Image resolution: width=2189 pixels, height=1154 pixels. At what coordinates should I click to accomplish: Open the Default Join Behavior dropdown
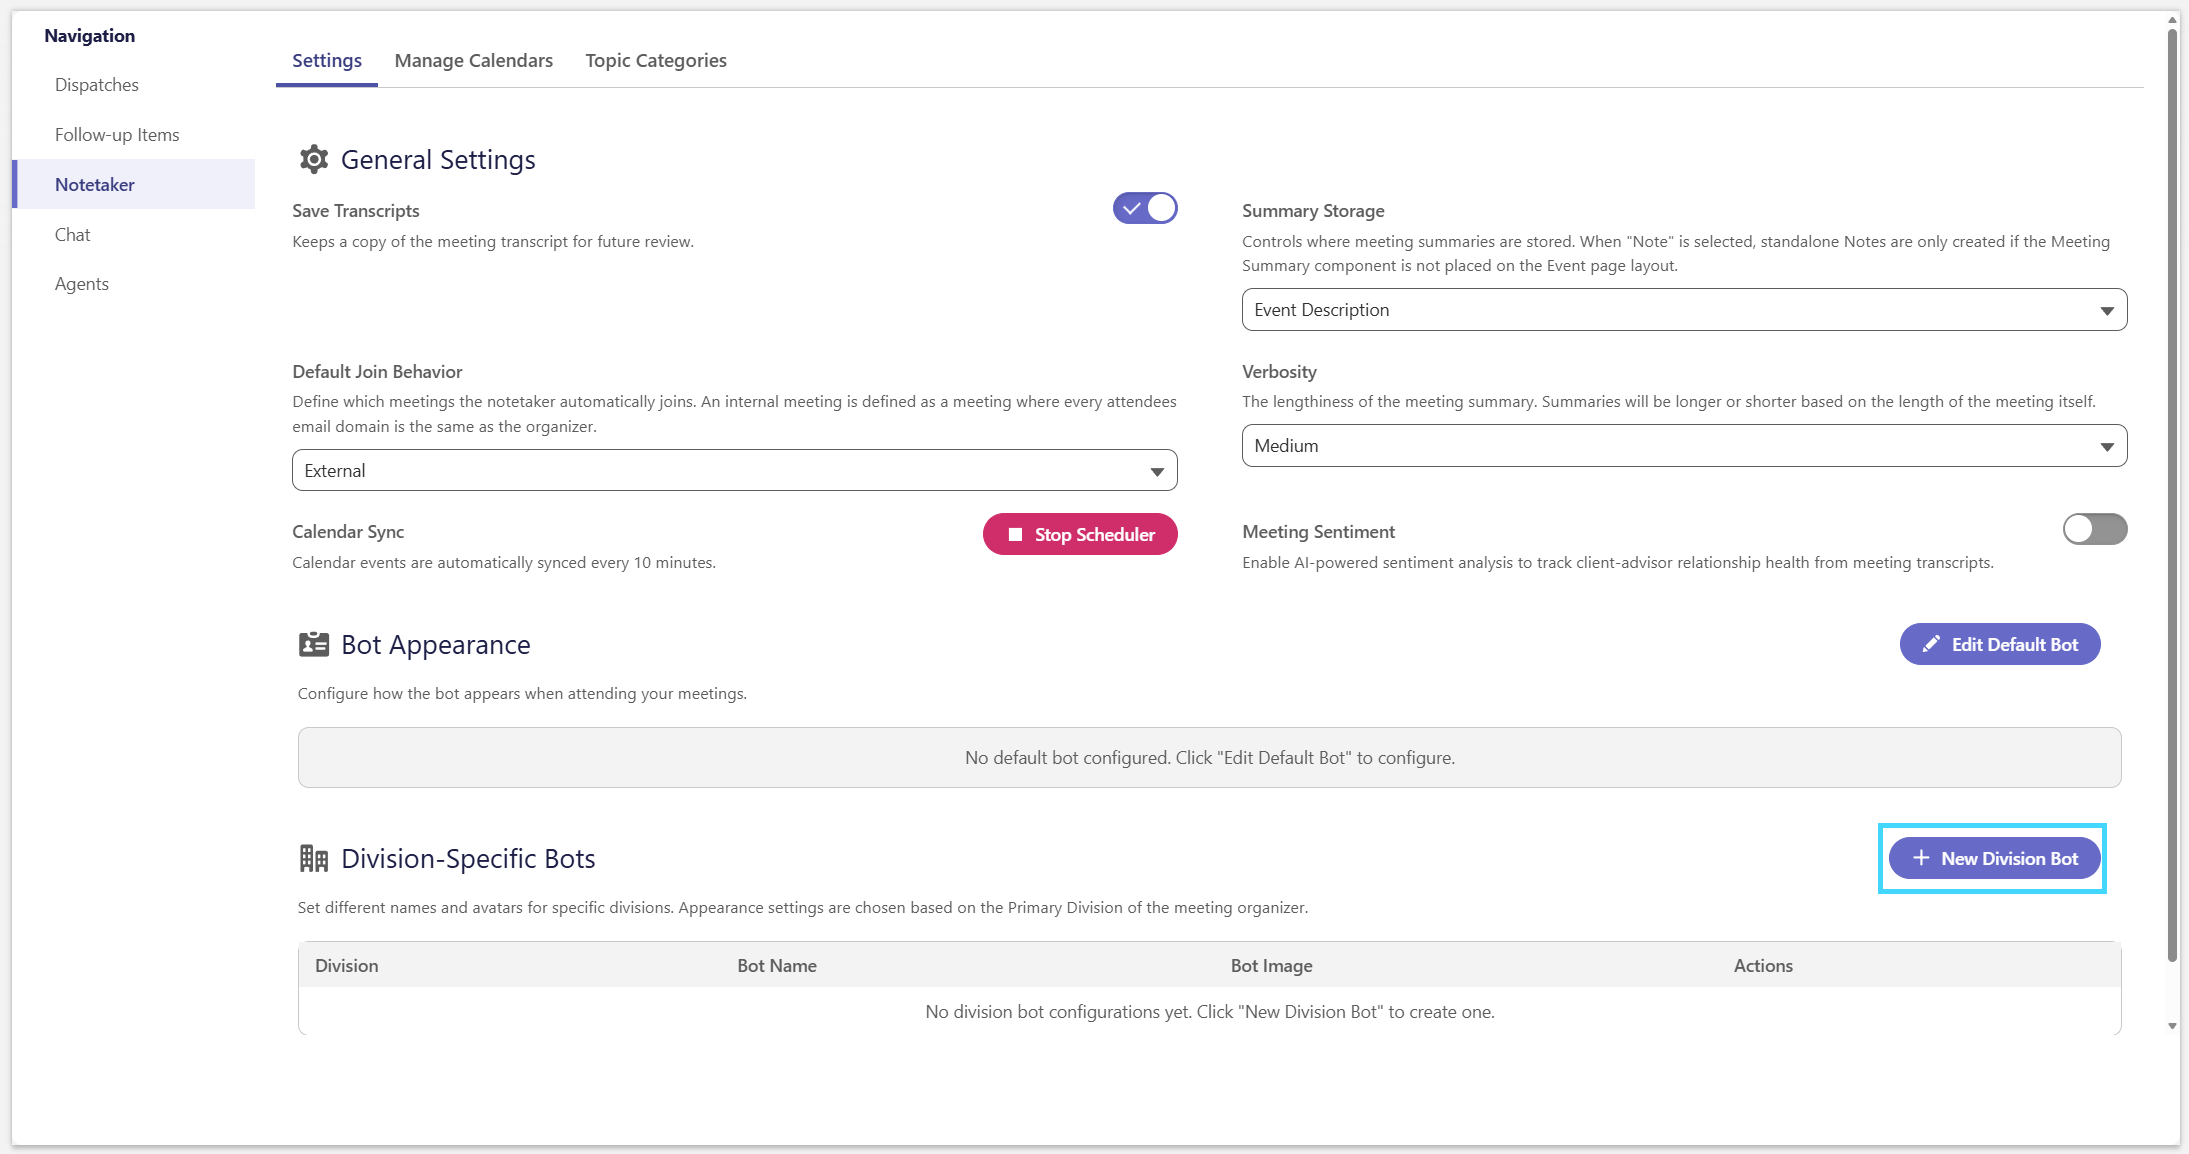tap(734, 470)
